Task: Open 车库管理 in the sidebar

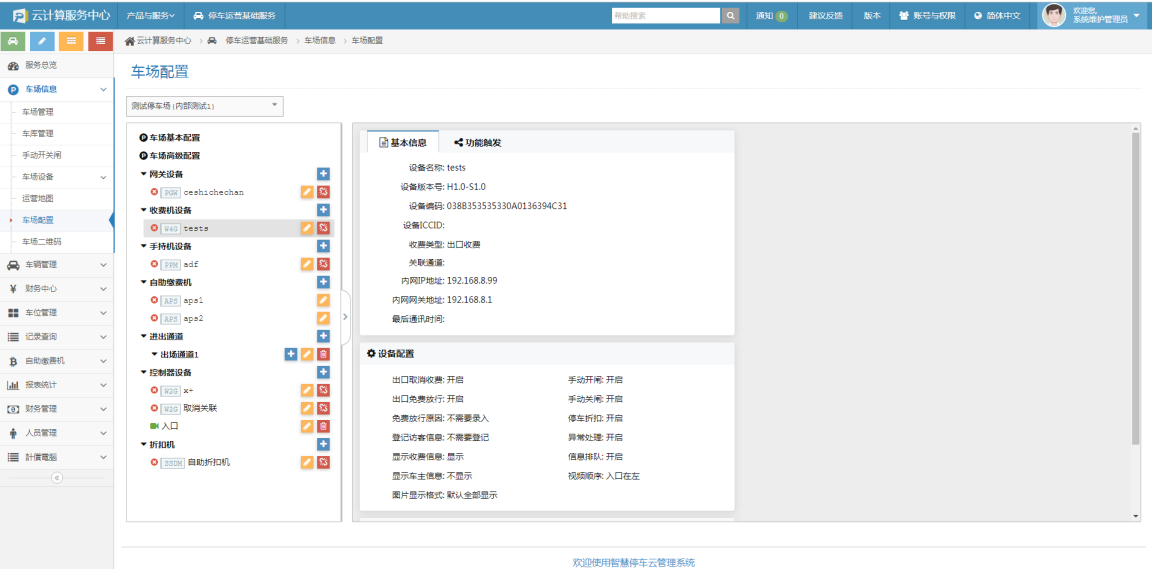Action: pyautogui.click(x=37, y=134)
